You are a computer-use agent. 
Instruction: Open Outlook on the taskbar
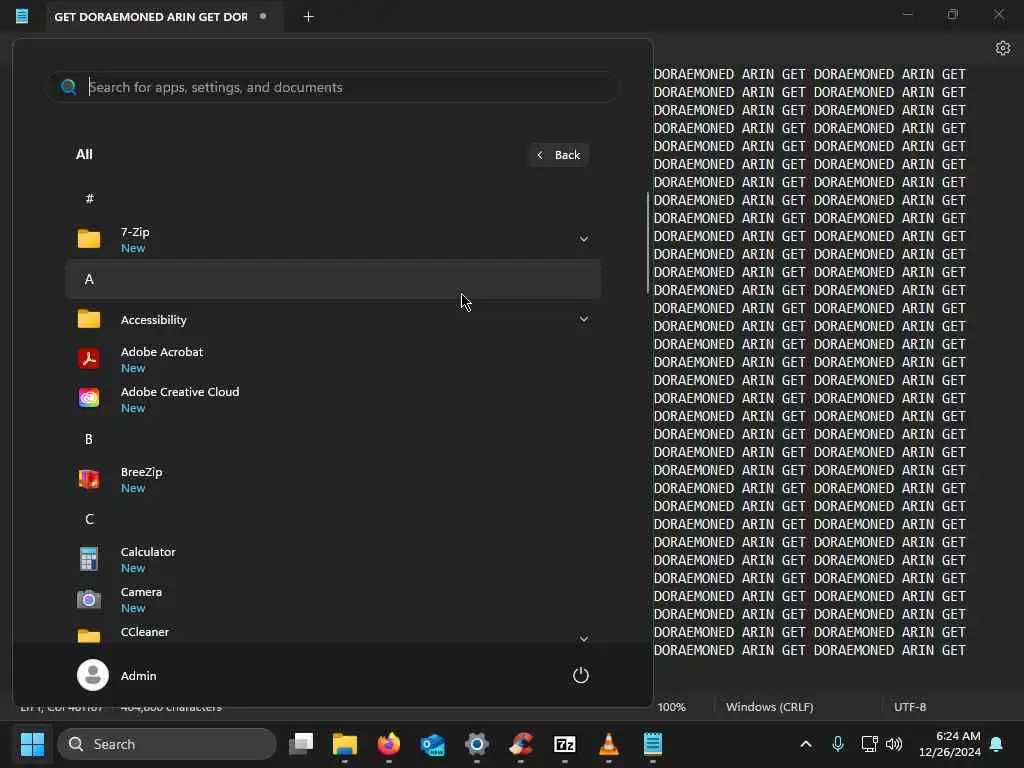[x=433, y=744]
